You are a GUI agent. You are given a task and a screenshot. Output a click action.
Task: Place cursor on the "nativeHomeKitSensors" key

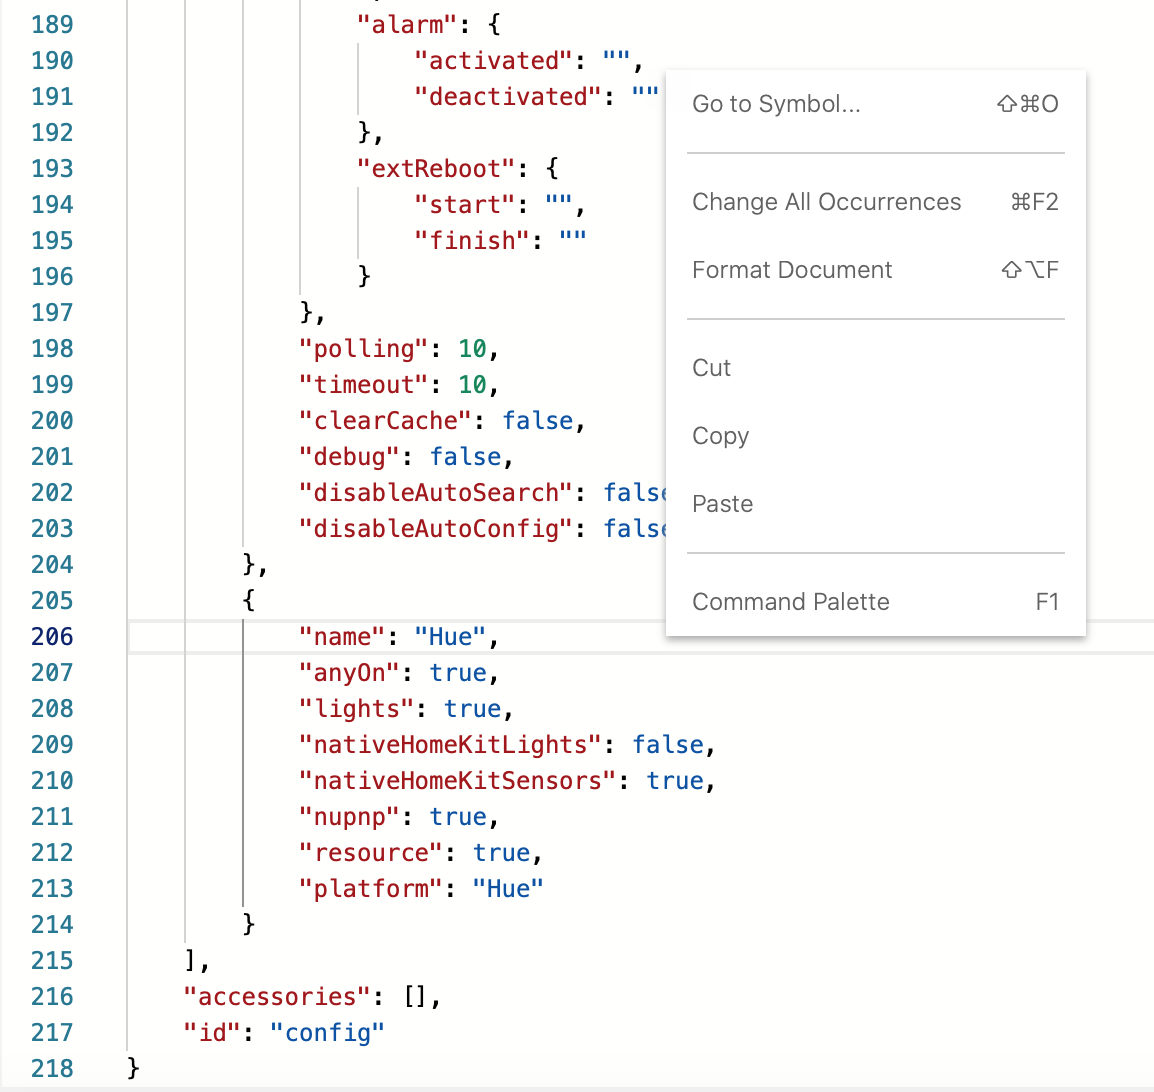(x=458, y=781)
